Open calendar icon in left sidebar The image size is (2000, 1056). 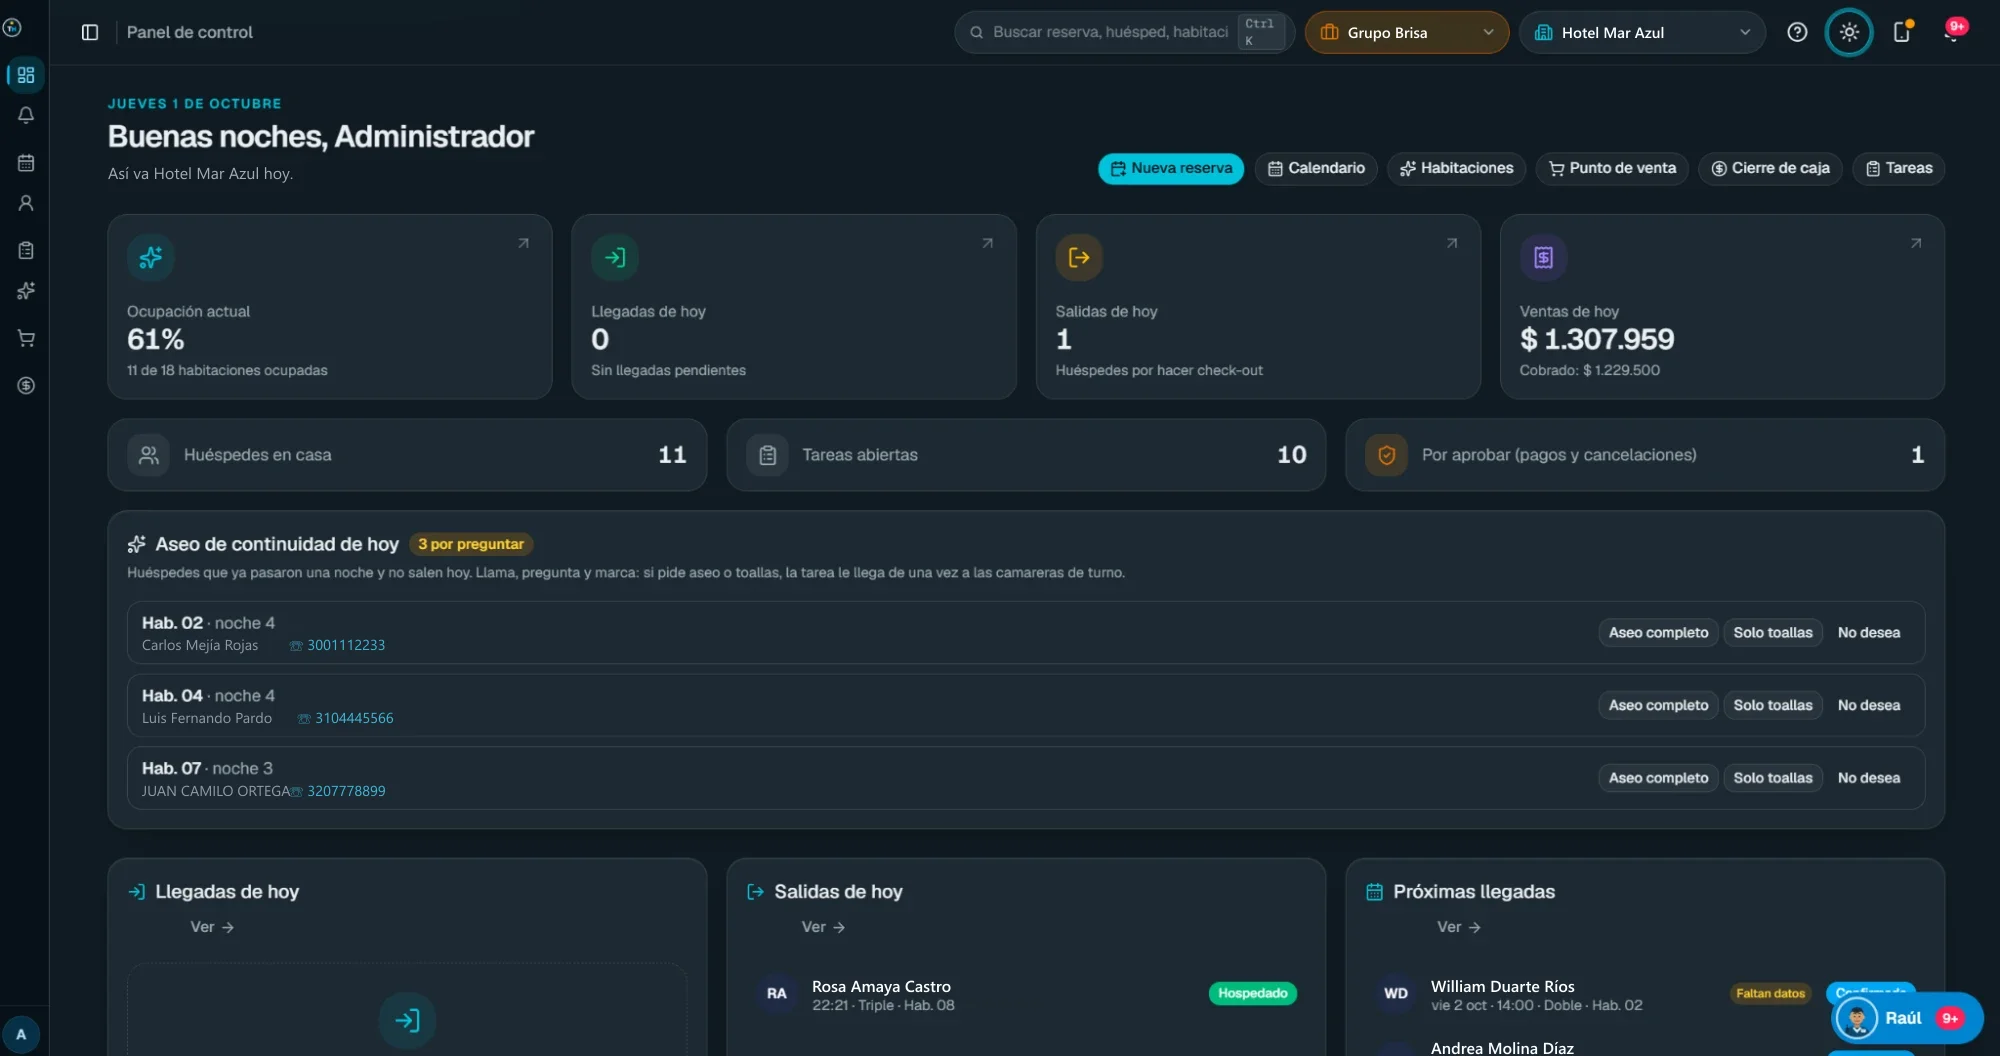click(26, 163)
